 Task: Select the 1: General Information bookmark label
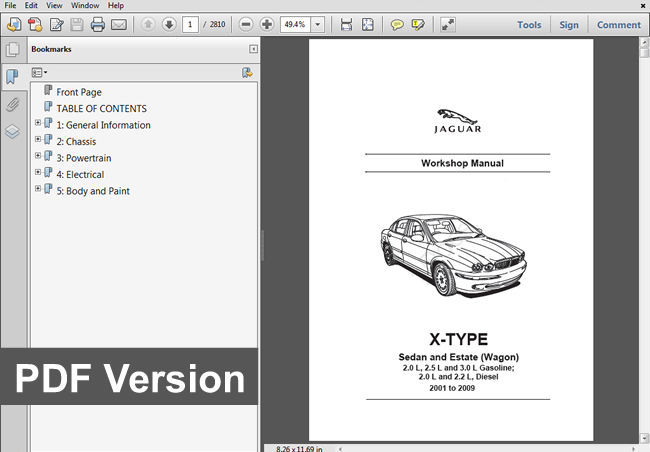[x=104, y=125]
